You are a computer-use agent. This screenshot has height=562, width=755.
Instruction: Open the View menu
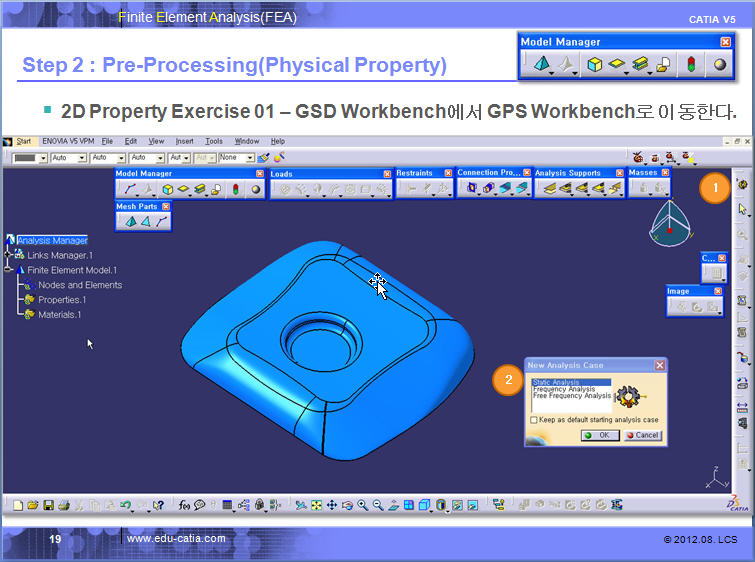tap(156, 141)
